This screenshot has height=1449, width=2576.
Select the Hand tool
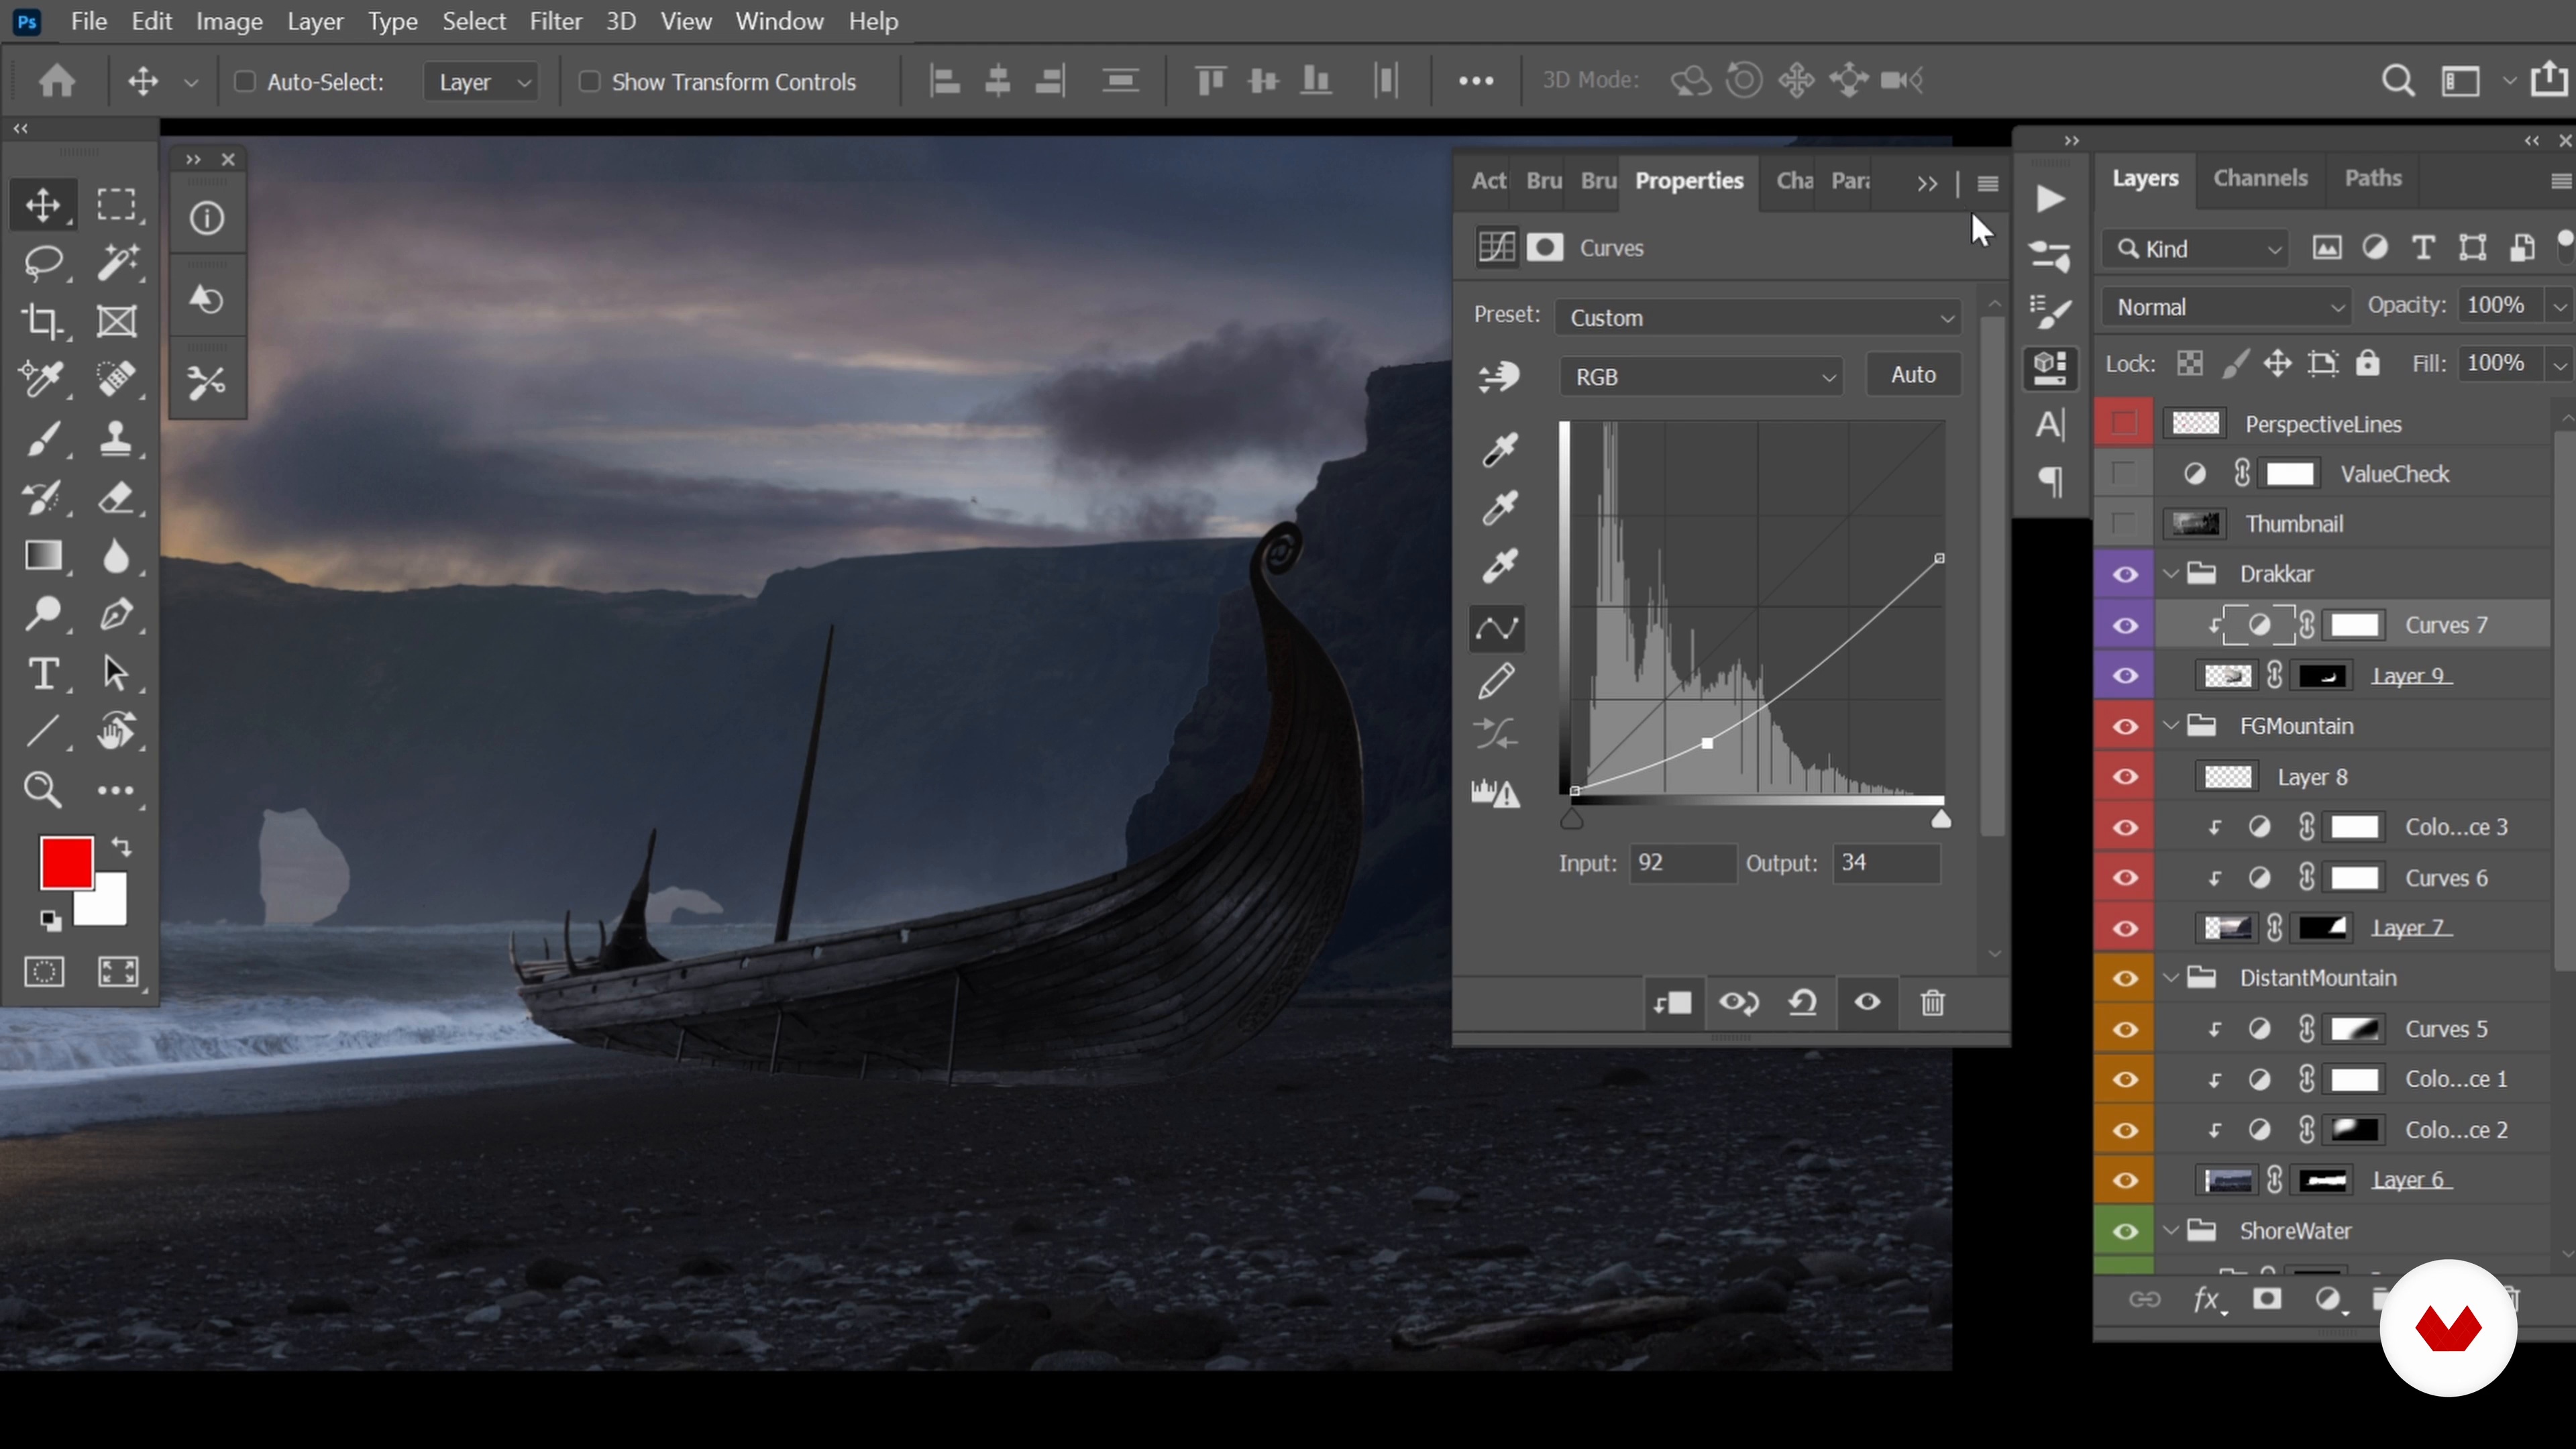pos(117,731)
